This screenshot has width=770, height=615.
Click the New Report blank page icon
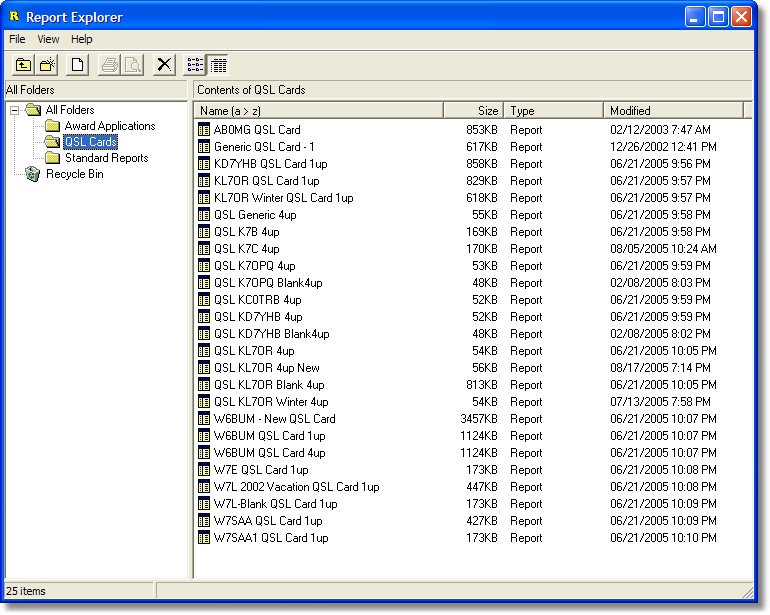point(77,65)
